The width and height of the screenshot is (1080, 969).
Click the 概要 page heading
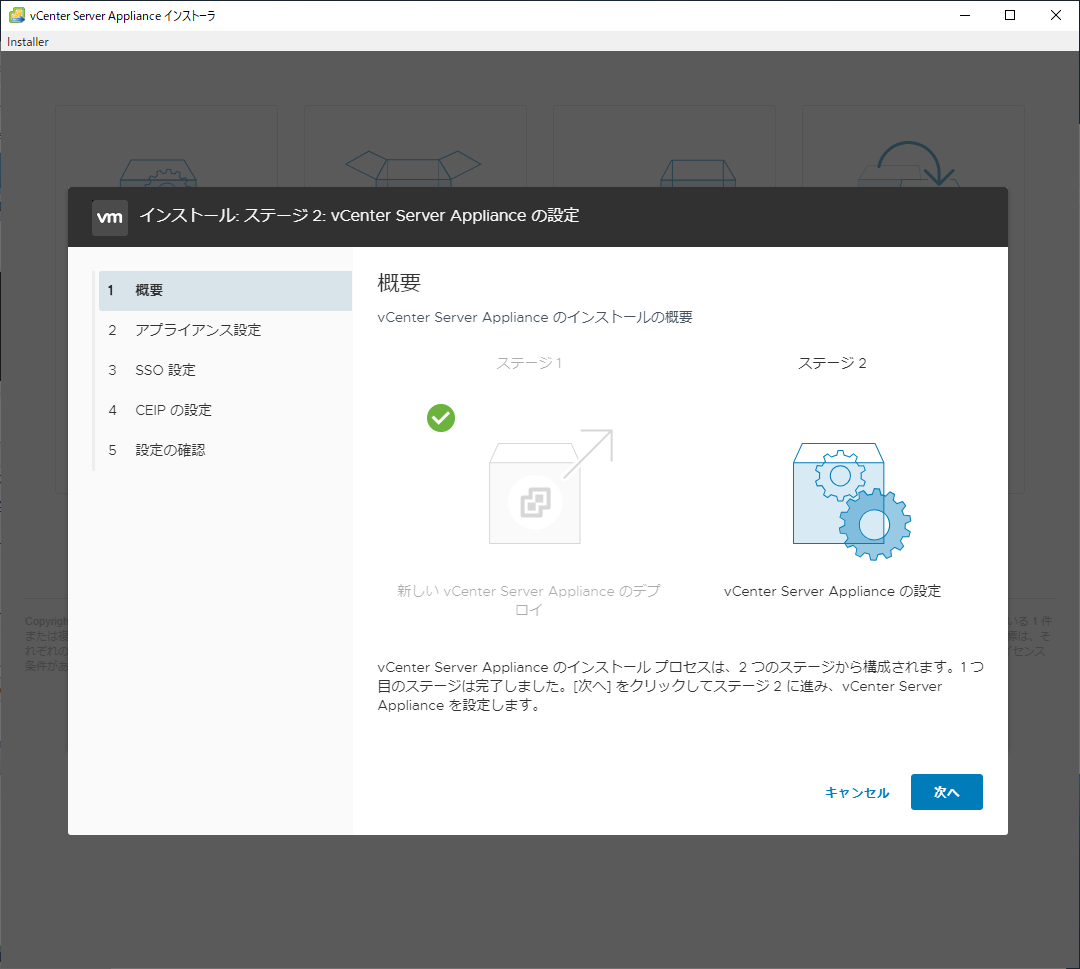click(x=399, y=282)
